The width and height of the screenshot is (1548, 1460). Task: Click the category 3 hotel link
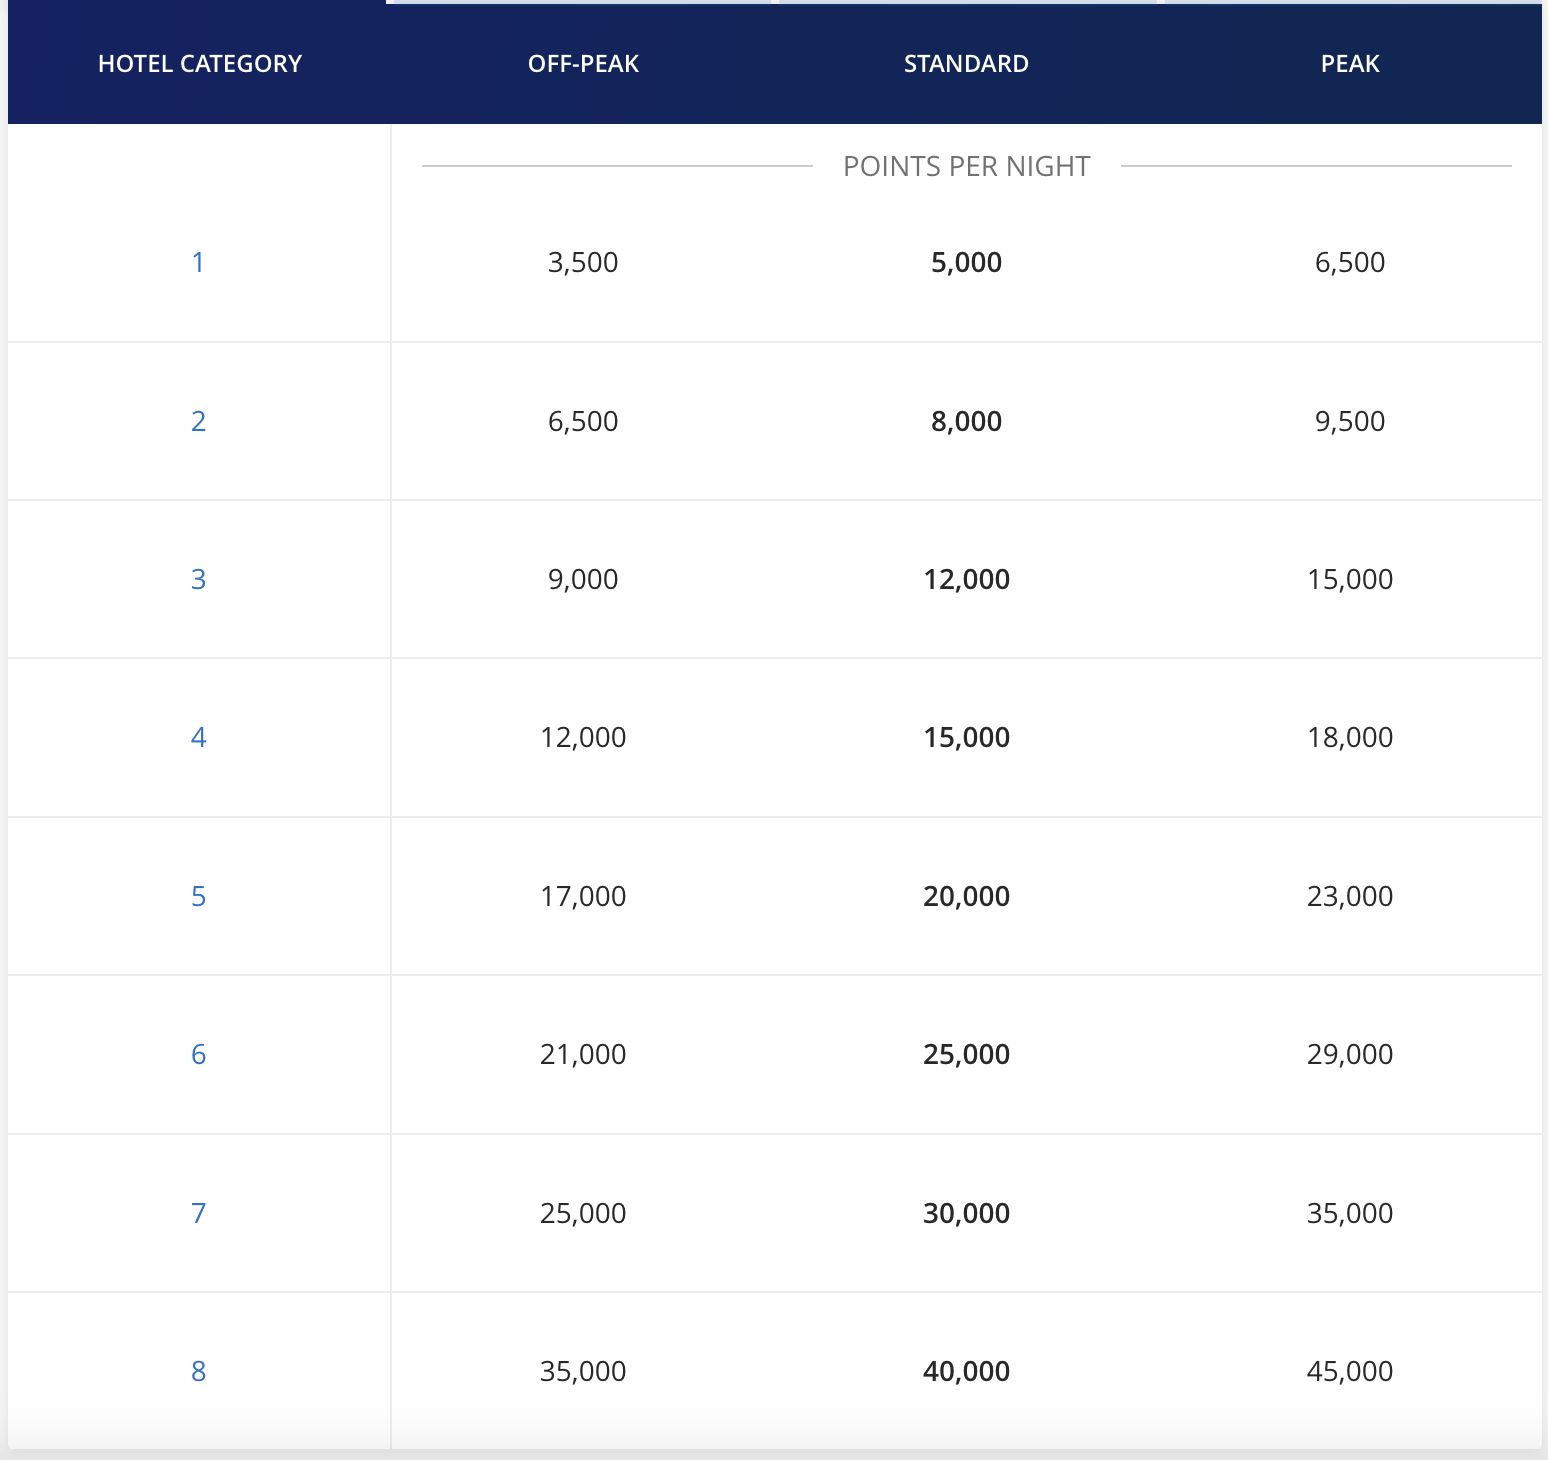198,579
